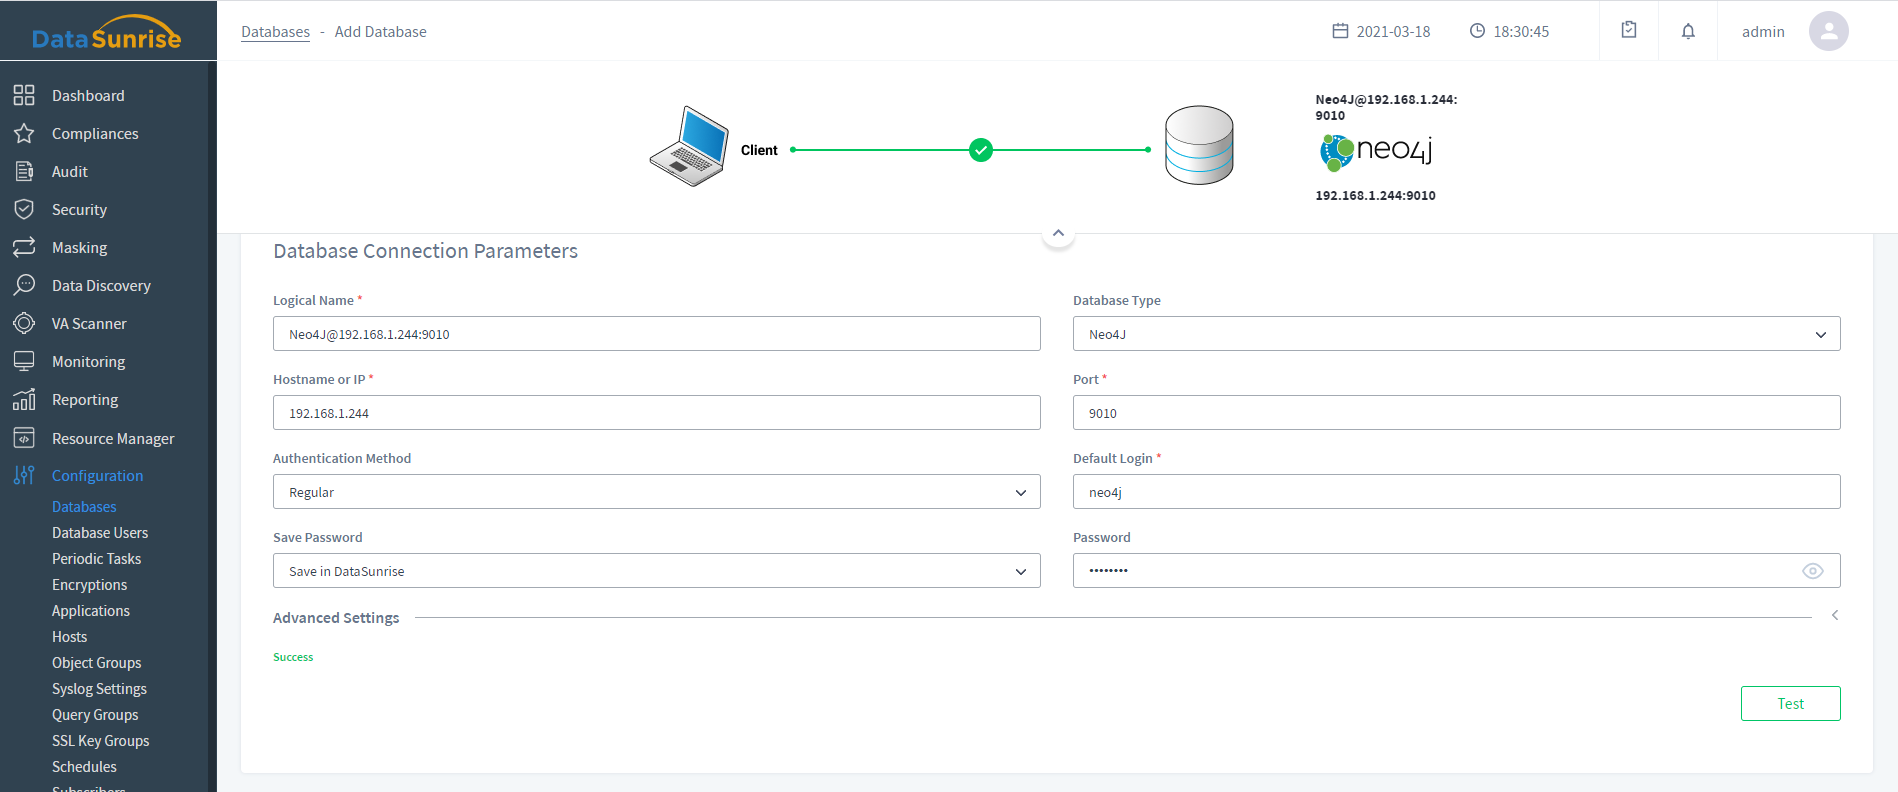This screenshot has height=792, width=1898.
Task: Open the Database Type dropdown
Action: click(1456, 334)
